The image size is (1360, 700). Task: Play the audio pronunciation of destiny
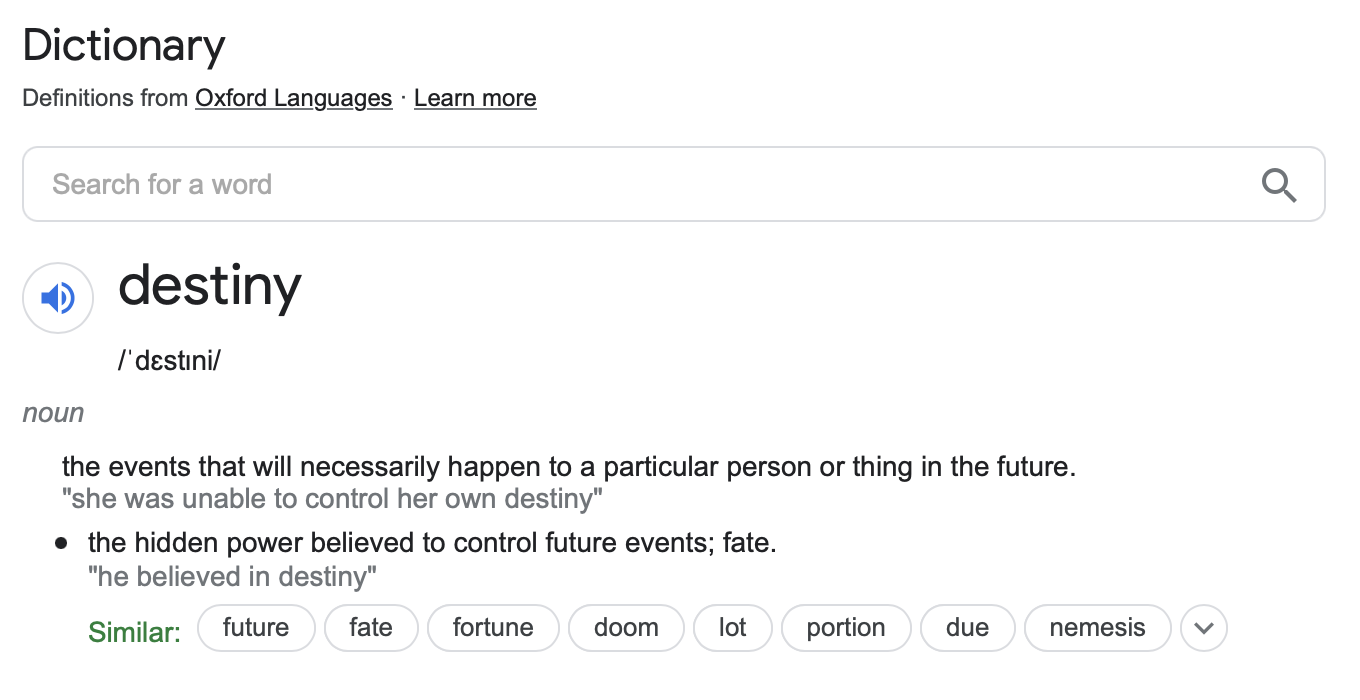(58, 297)
